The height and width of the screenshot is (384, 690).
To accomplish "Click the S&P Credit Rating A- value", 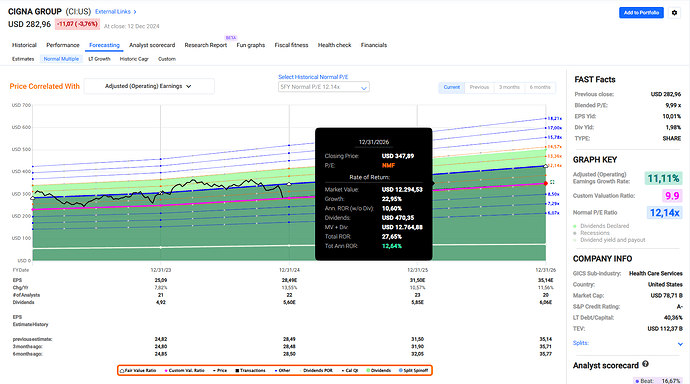I will tap(679, 307).
